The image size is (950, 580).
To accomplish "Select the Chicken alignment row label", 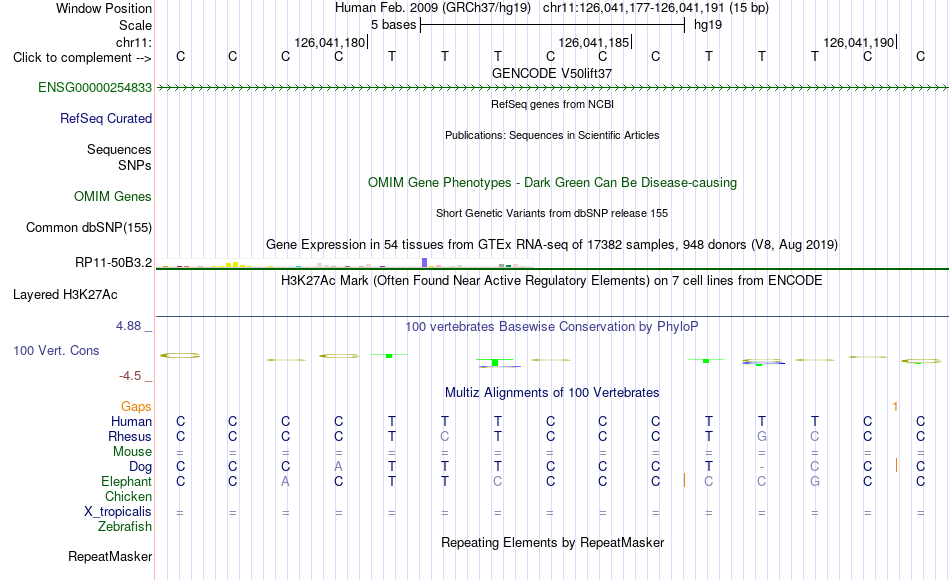I will point(128,496).
